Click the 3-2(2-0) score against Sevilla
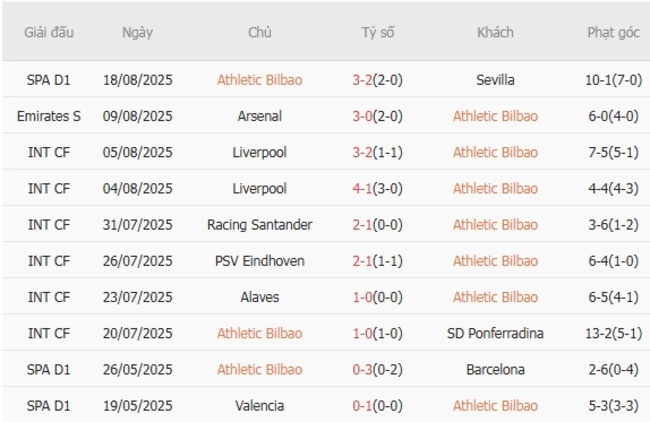This screenshot has height=422, width=650. pos(378,80)
